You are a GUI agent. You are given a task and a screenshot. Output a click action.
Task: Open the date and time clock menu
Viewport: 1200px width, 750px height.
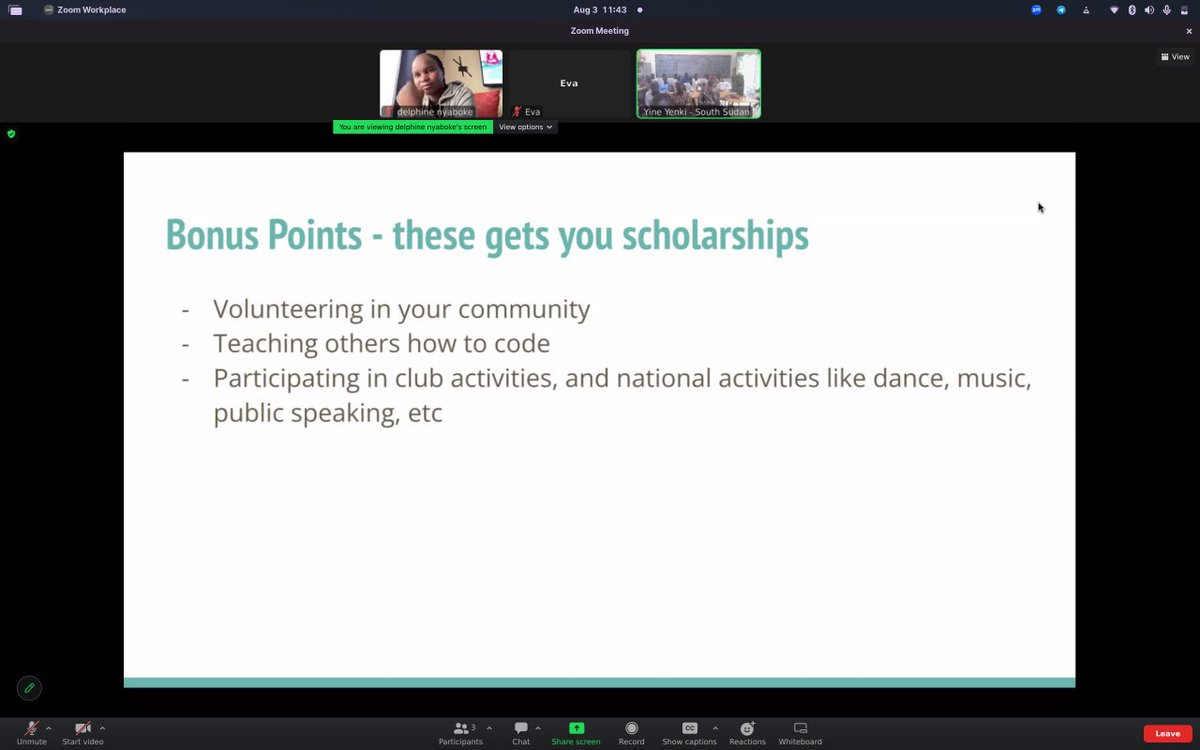(600, 10)
